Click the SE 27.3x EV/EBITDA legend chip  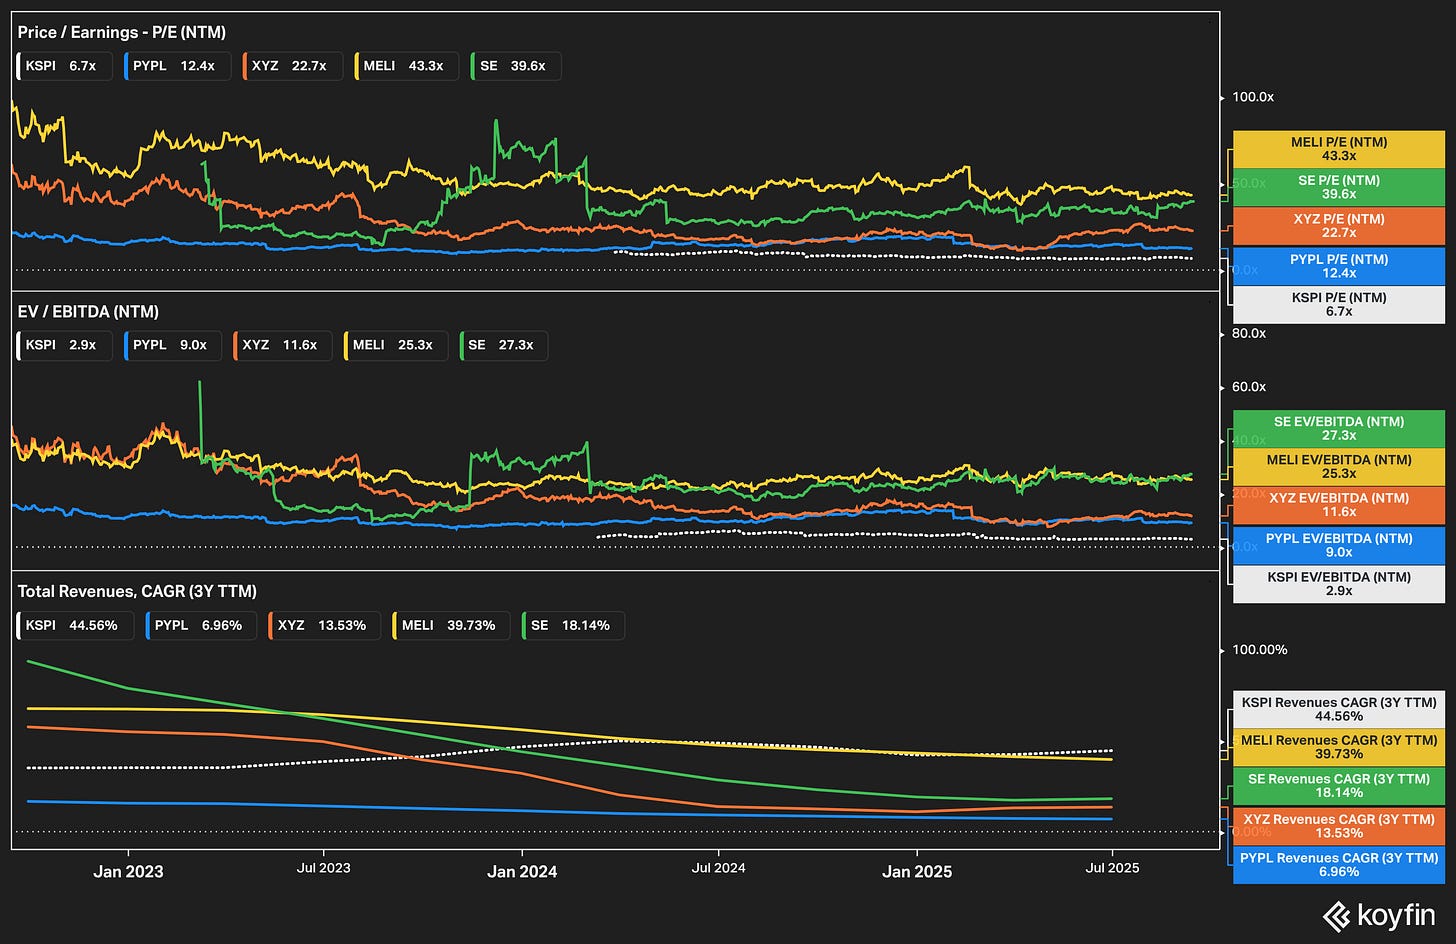point(504,345)
